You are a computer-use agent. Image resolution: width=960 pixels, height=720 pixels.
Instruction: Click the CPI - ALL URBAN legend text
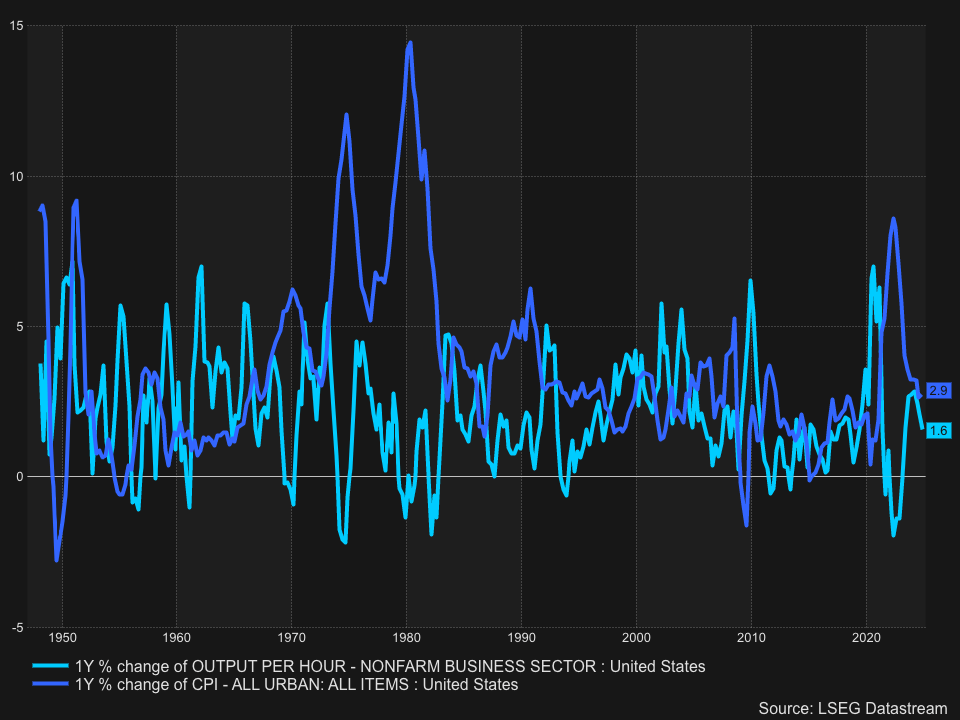pos(296,685)
